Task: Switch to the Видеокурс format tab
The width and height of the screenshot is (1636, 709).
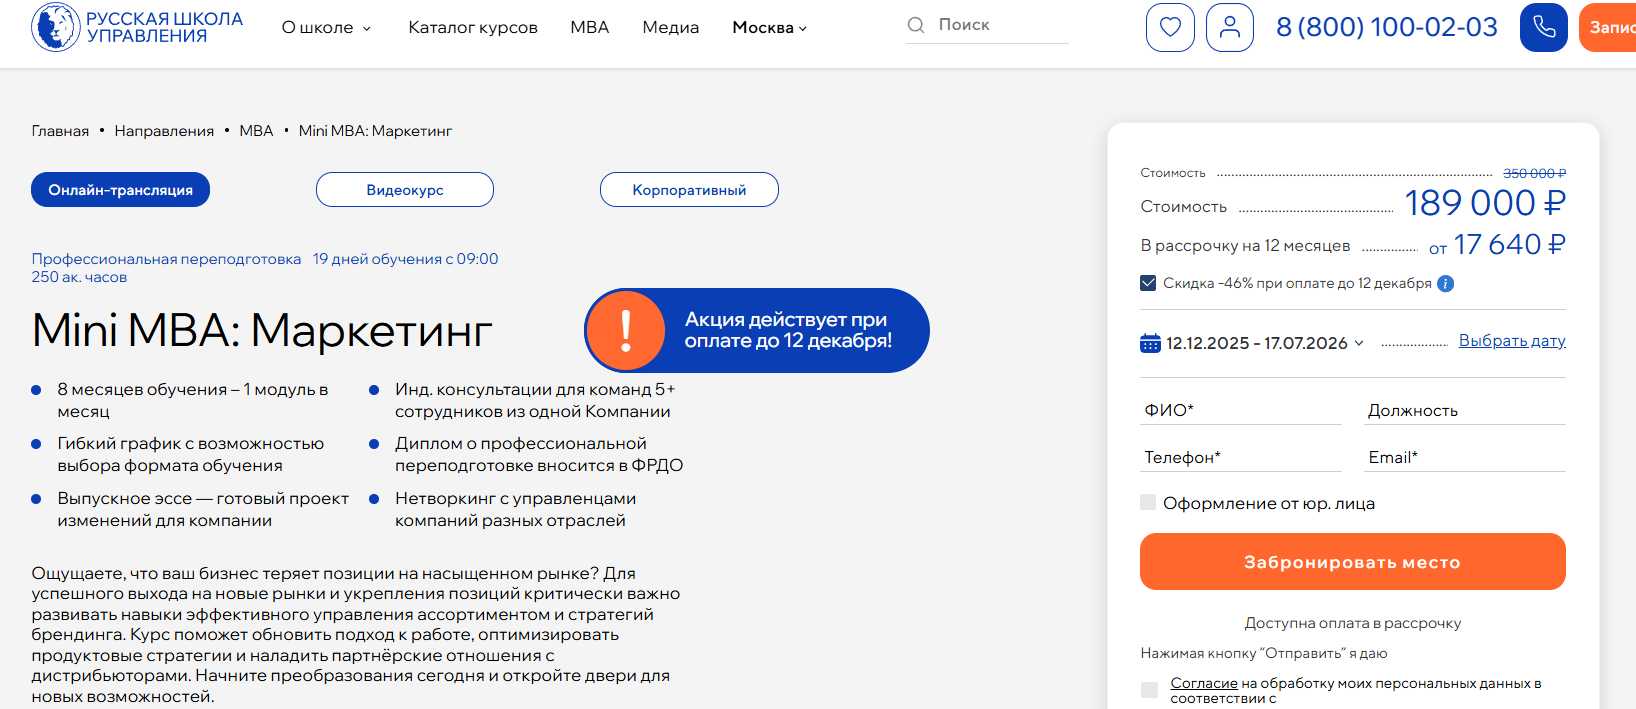Action: pos(405,190)
